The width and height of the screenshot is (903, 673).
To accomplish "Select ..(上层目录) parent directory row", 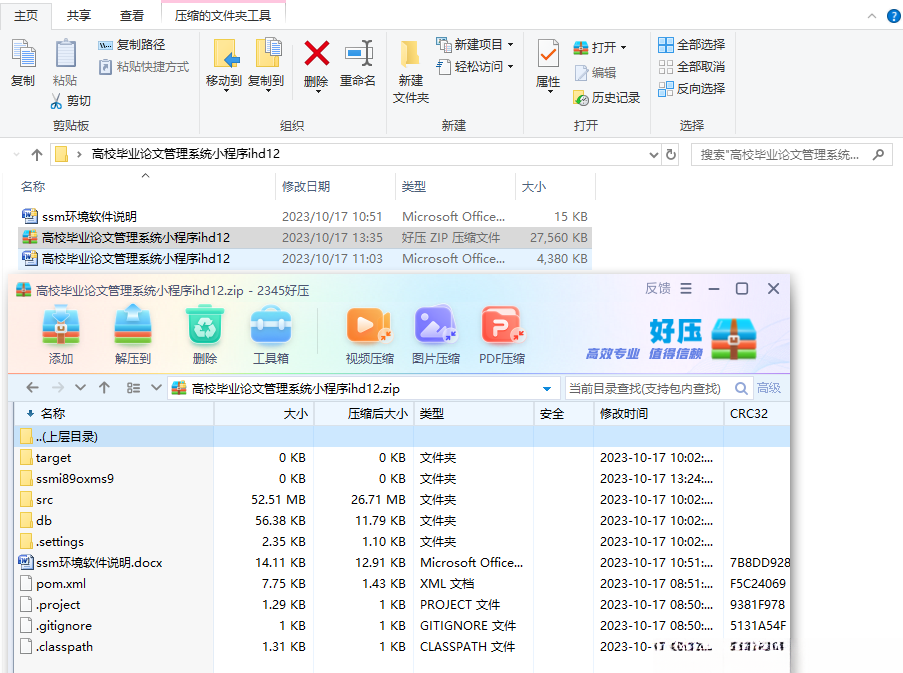I will point(401,436).
